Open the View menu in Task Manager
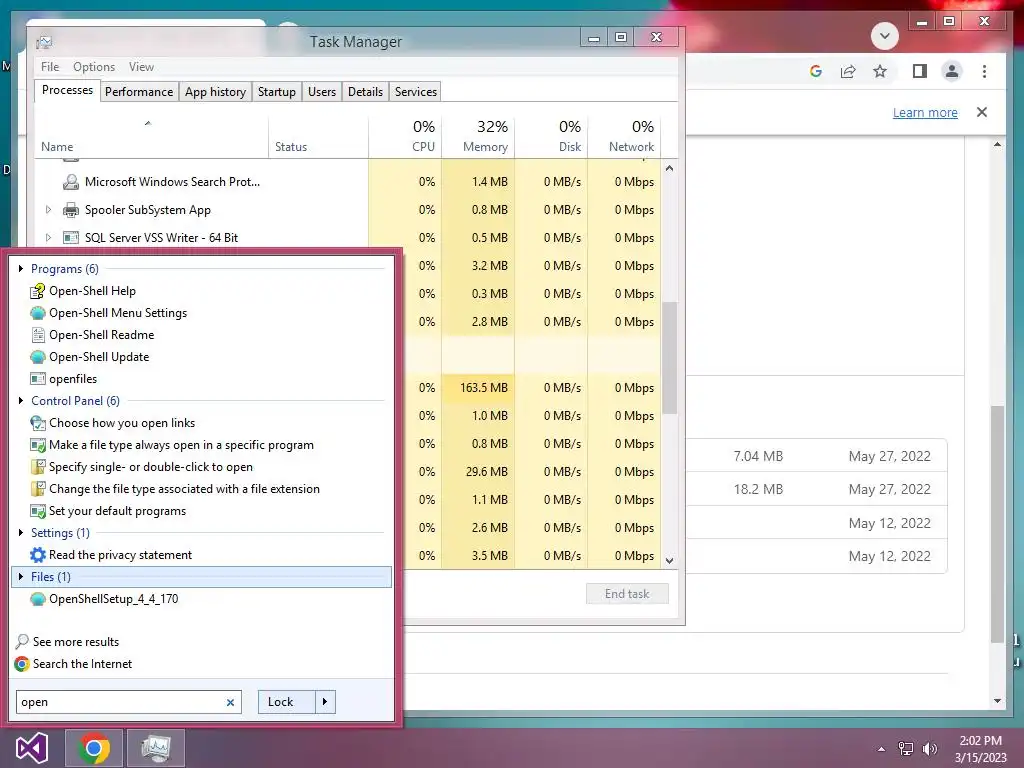 [141, 67]
